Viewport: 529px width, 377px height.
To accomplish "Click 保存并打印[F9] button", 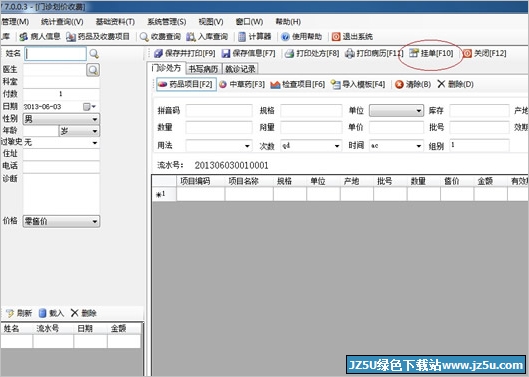I will (x=184, y=53).
